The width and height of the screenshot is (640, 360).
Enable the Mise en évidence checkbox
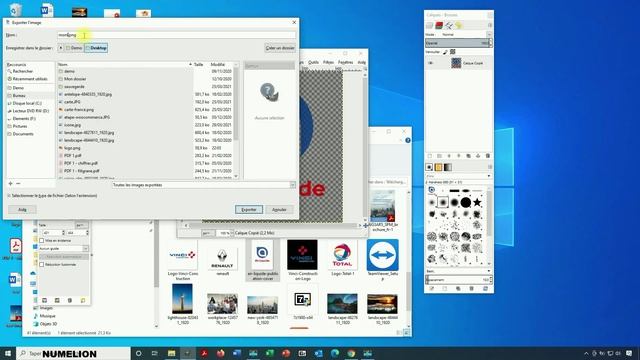click(x=42, y=241)
